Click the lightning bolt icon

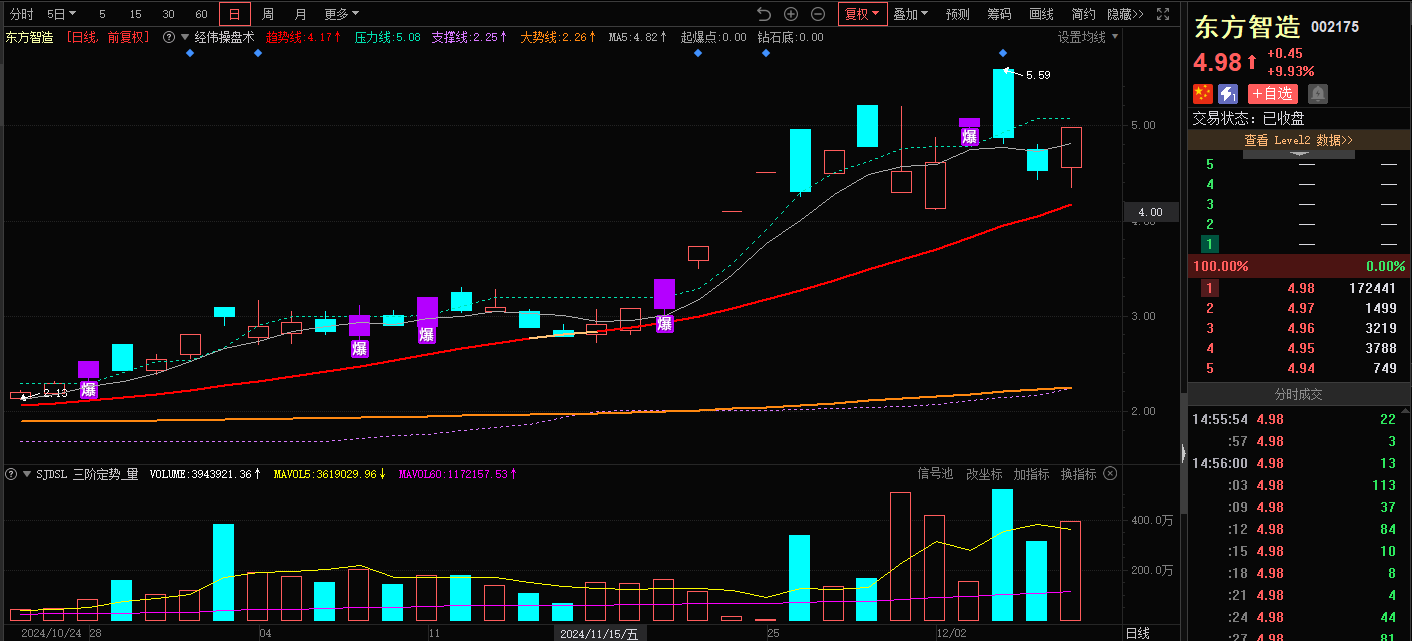tap(1228, 94)
